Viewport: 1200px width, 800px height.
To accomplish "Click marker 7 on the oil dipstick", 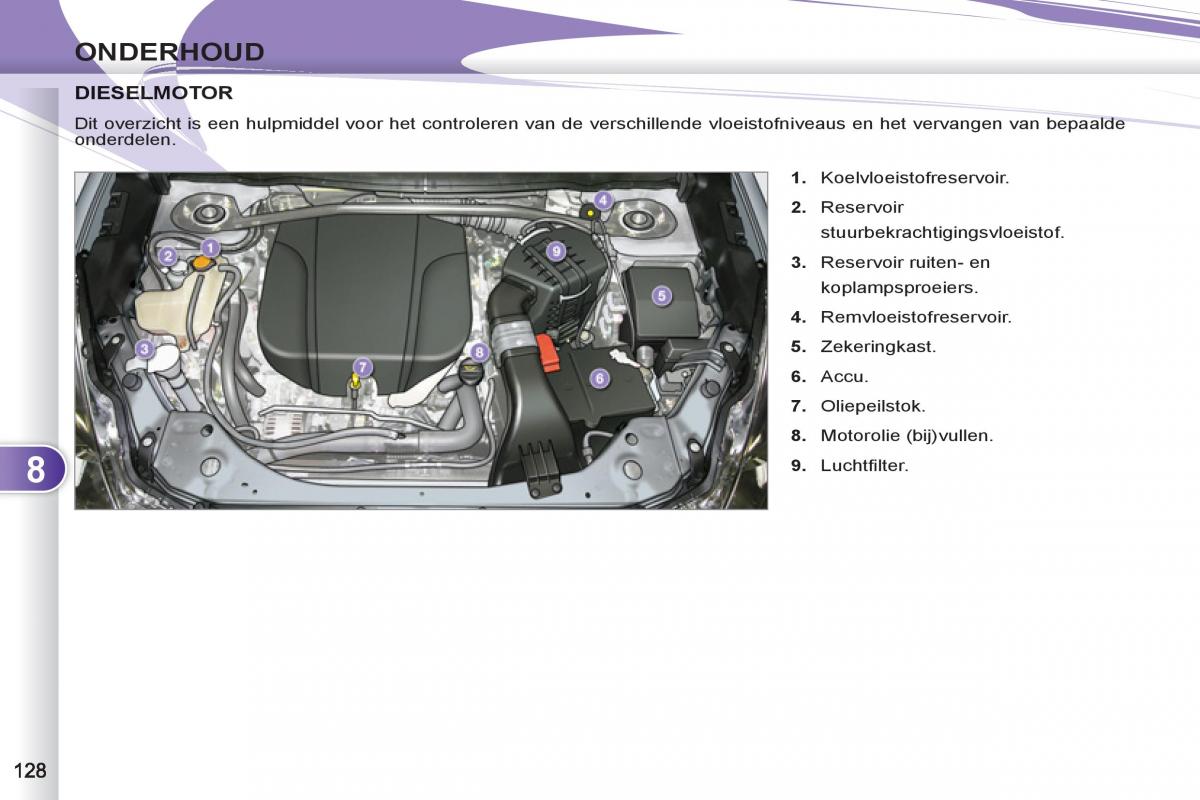I will pos(362,367).
